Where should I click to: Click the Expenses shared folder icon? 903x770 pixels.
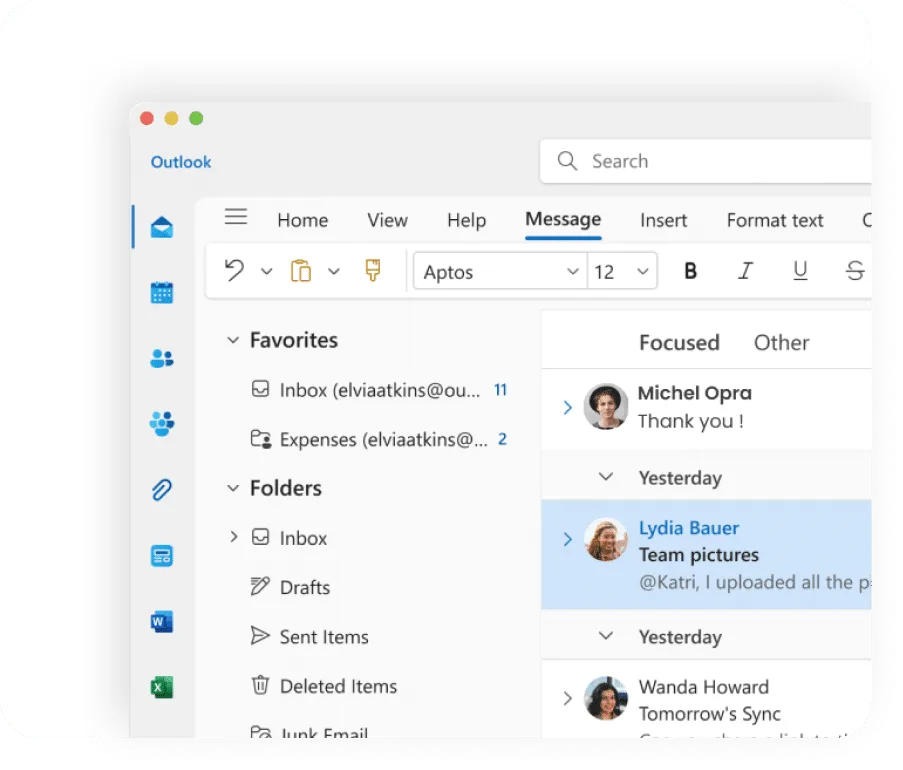click(x=261, y=439)
